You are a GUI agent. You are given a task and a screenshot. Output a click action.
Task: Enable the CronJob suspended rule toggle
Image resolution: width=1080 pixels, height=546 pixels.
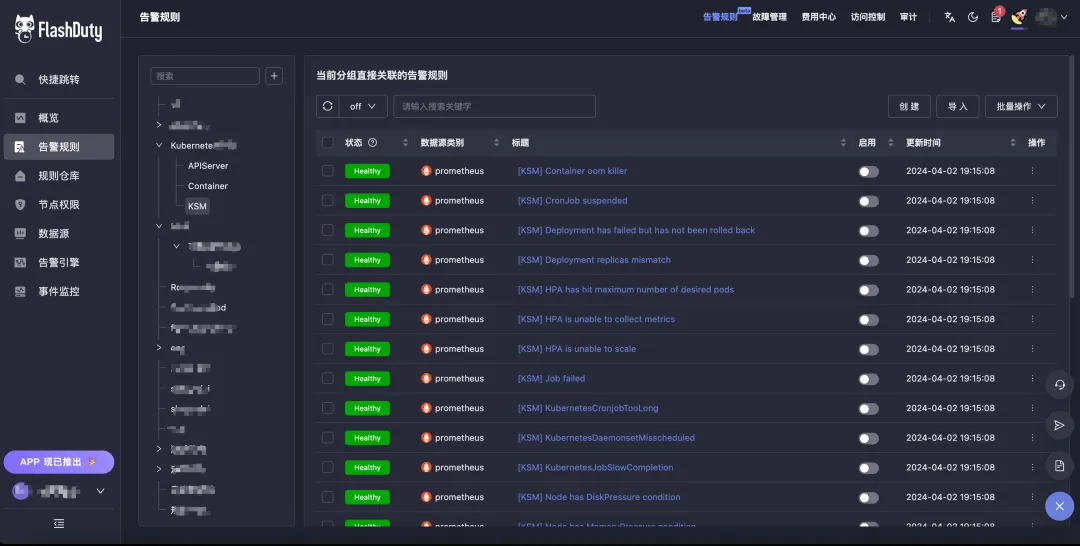(869, 201)
